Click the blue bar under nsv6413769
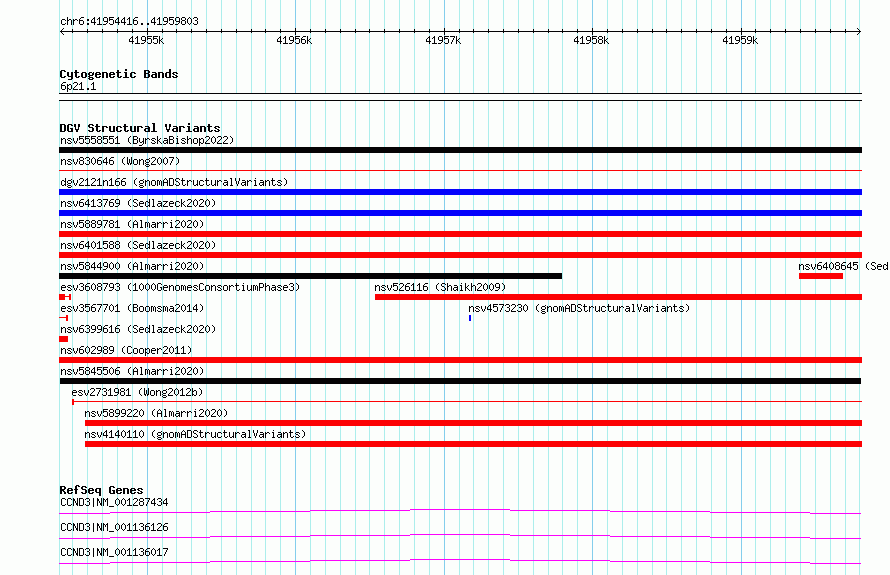Viewport: 890px width, 575px height. (x=460, y=213)
